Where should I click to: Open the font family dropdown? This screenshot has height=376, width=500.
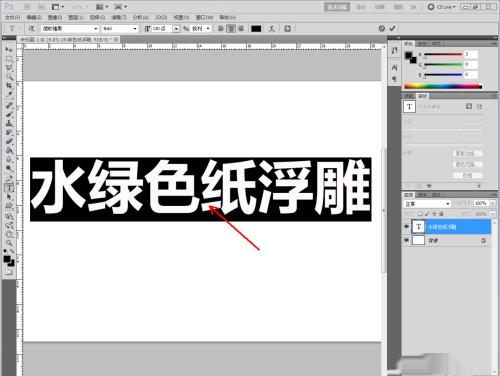point(70,29)
